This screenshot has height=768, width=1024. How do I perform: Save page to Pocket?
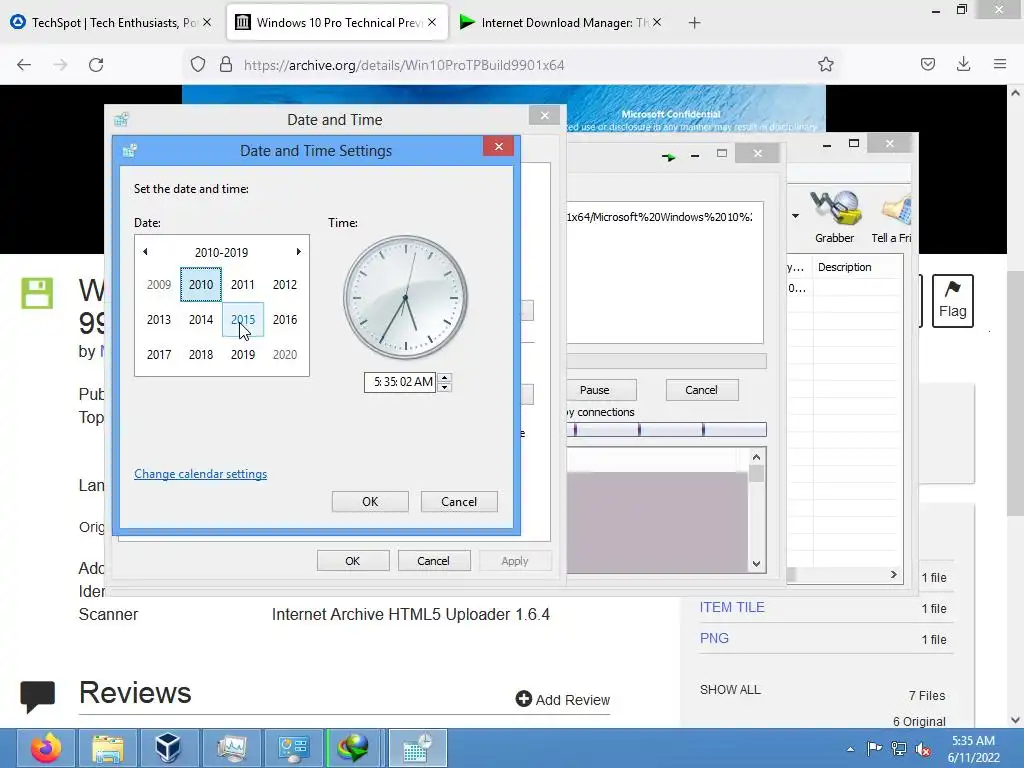tap(928, 64)
